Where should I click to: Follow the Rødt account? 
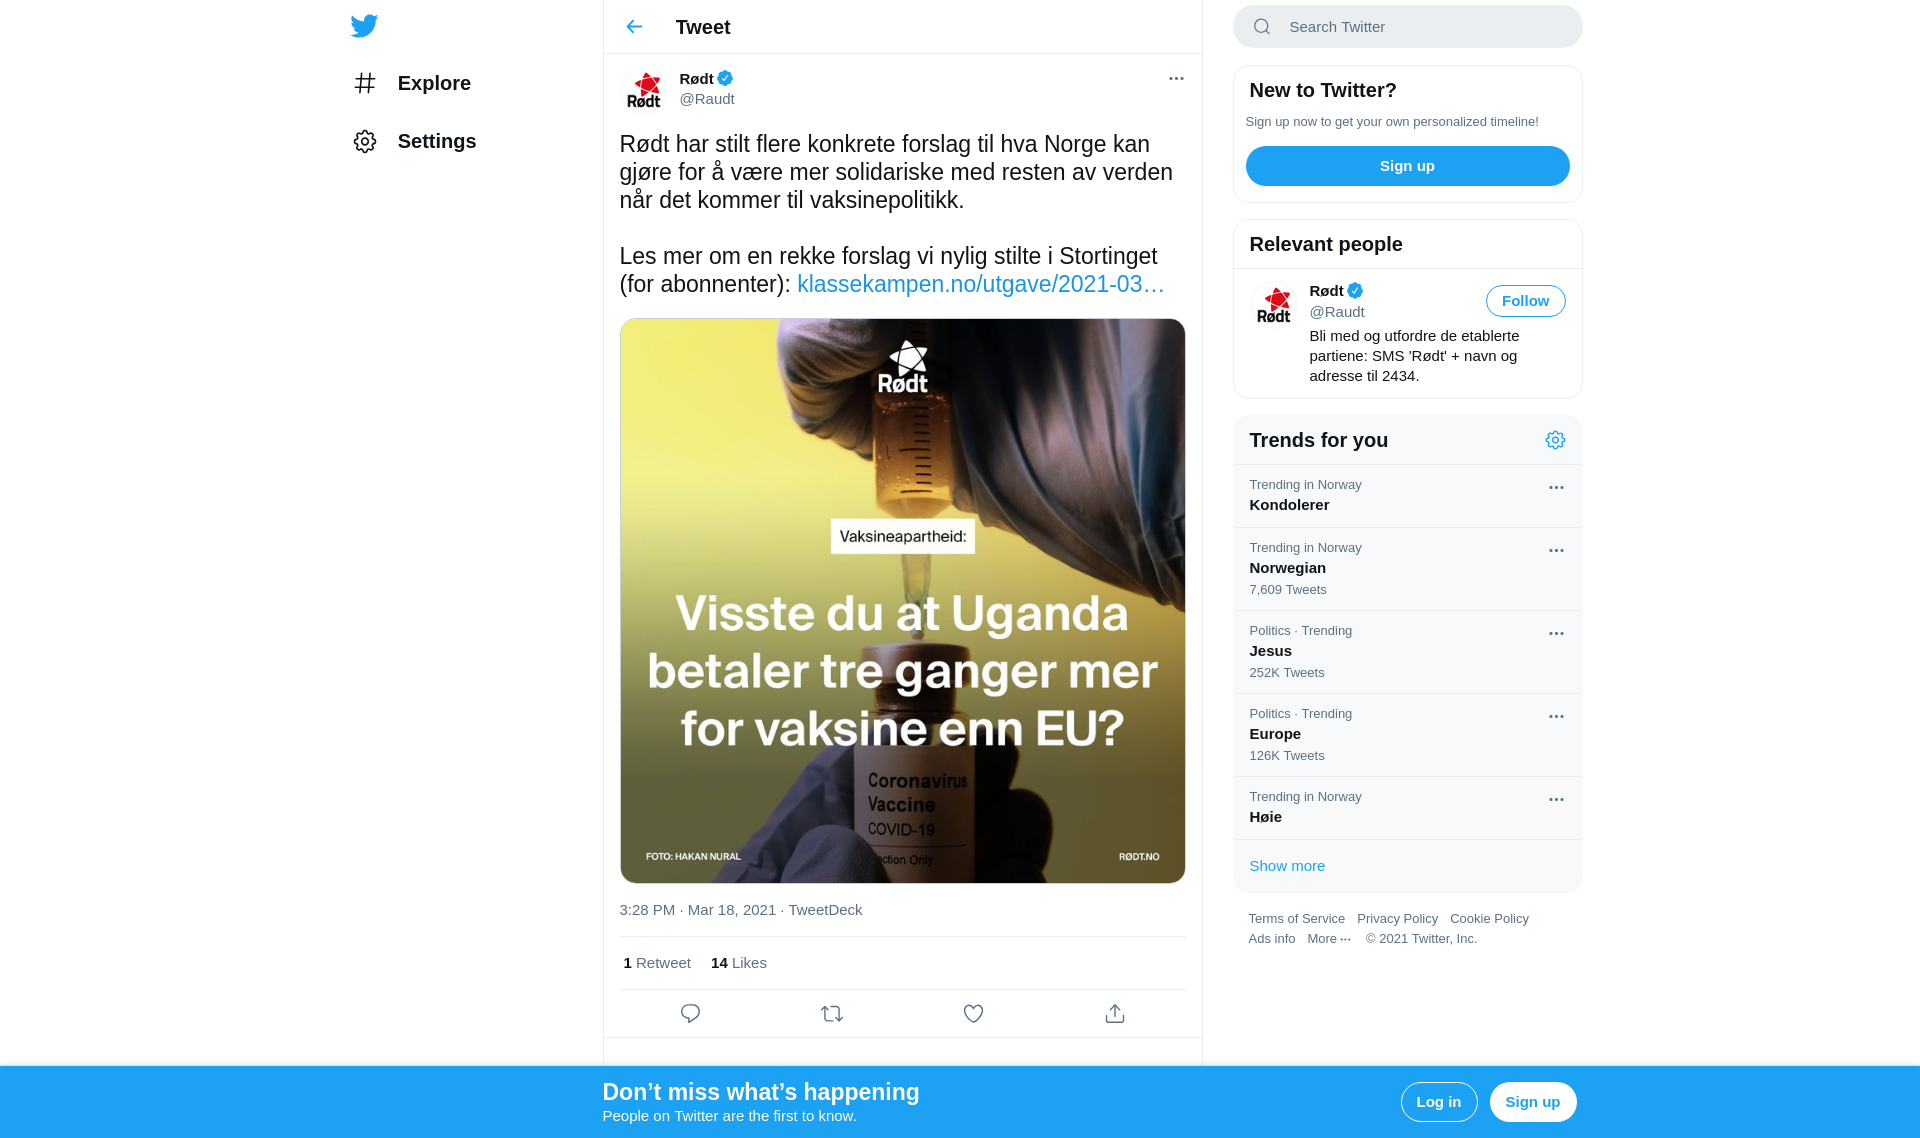point(1525,301)
